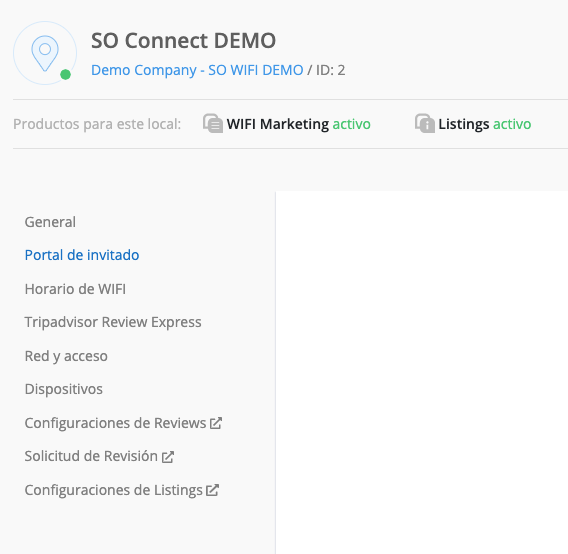Screen dimensions: 568x554
Task: Select Portal de invitado menu item
Action: (82, 255)
